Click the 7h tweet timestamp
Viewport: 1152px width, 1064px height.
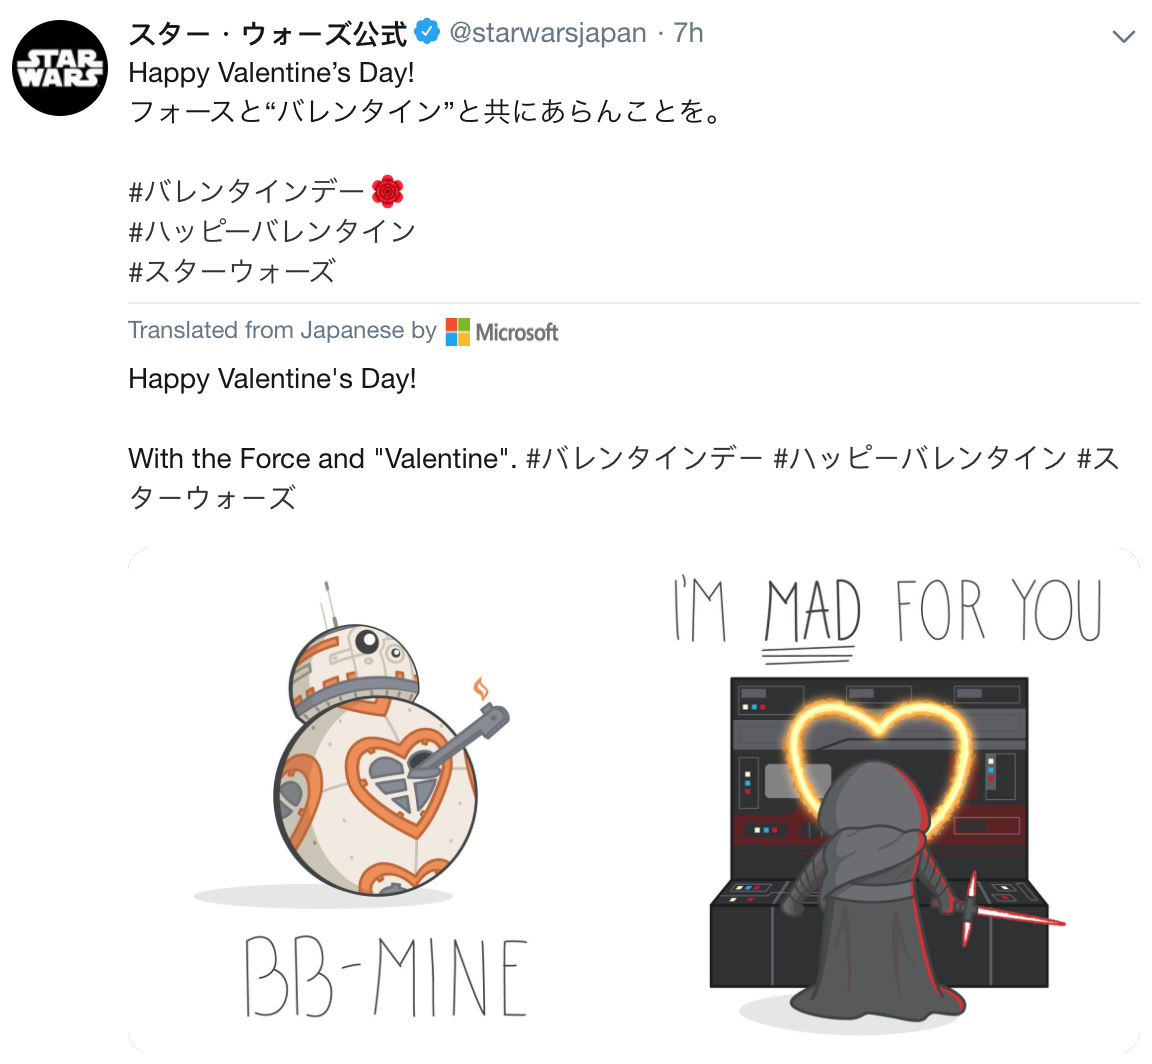(688, 33)
